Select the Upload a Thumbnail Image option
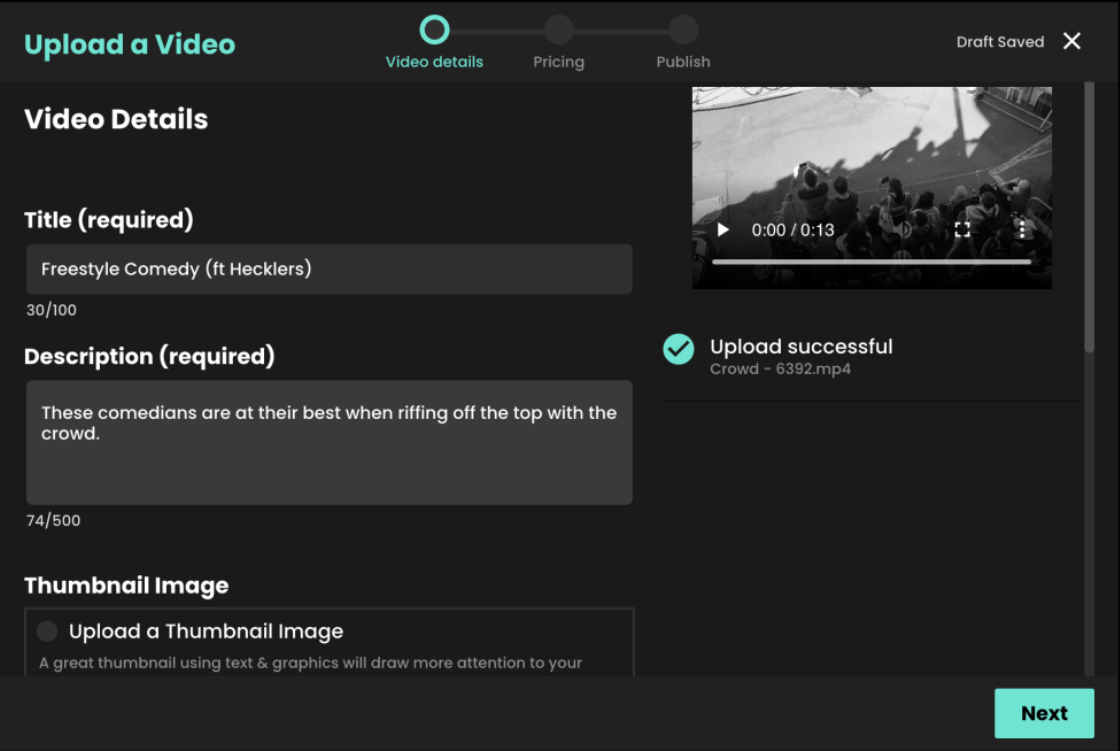This screenshot has height=751, width=1120. [x=47, y=631]
